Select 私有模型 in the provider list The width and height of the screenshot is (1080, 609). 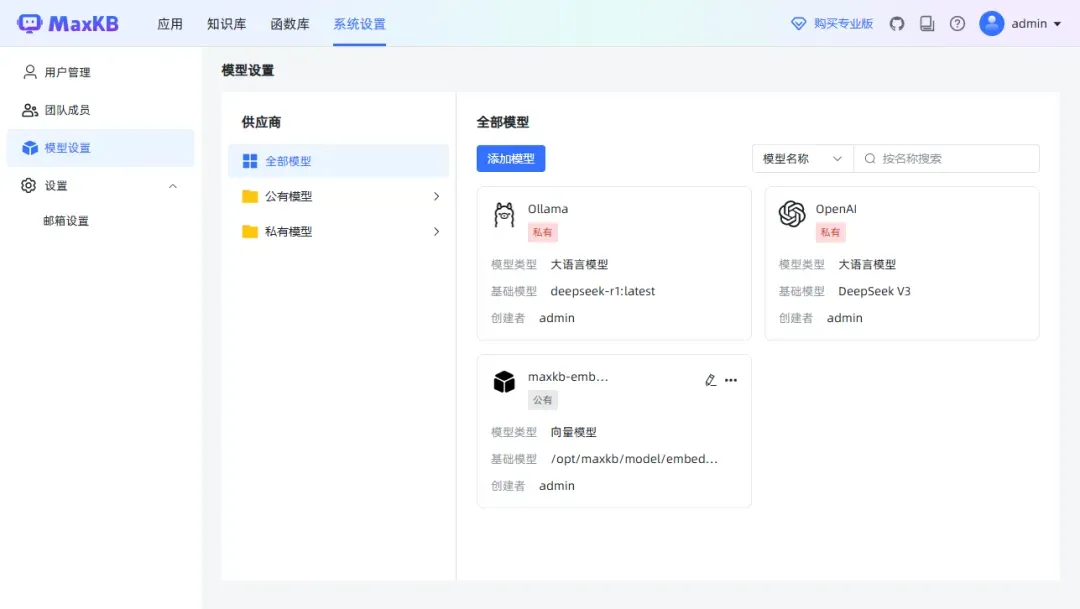(338, 231)
